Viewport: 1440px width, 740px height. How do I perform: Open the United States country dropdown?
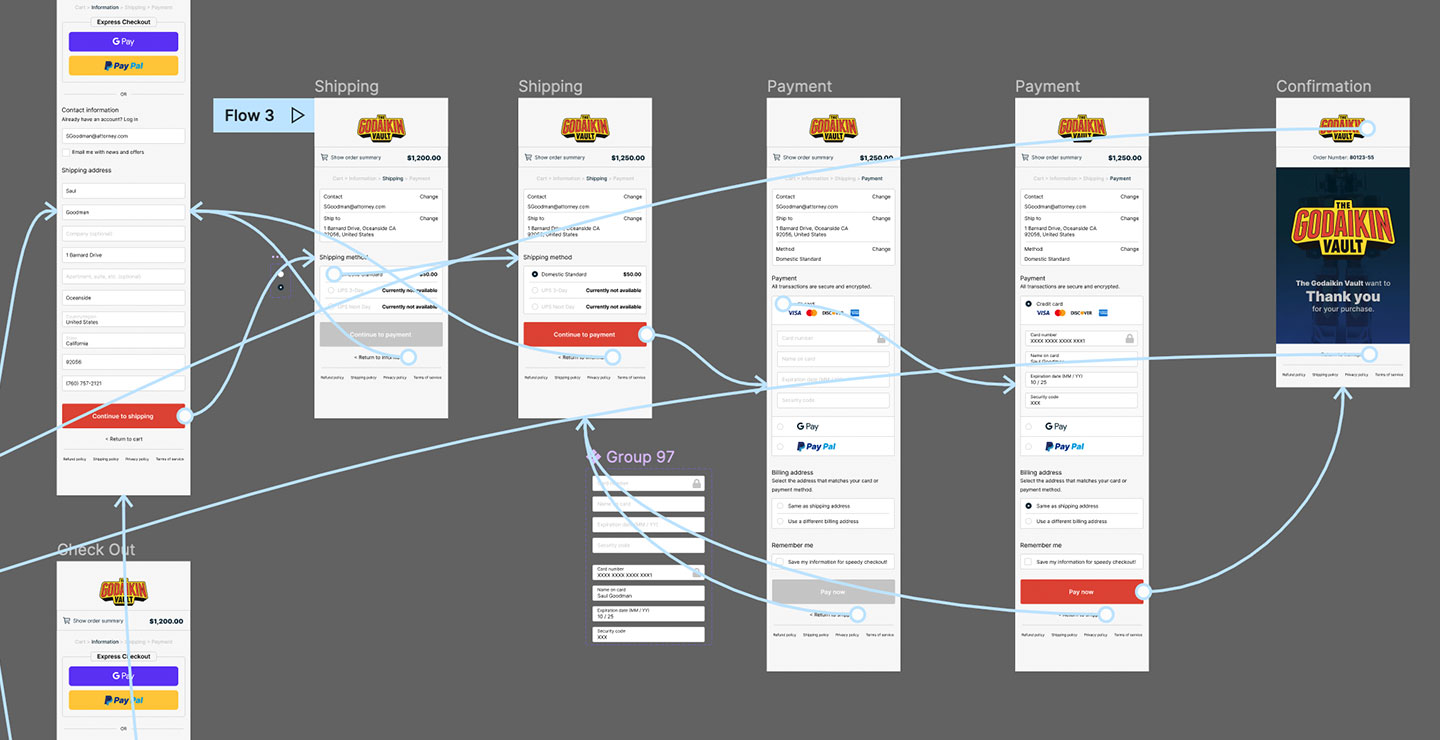click(x=123, y=320)
